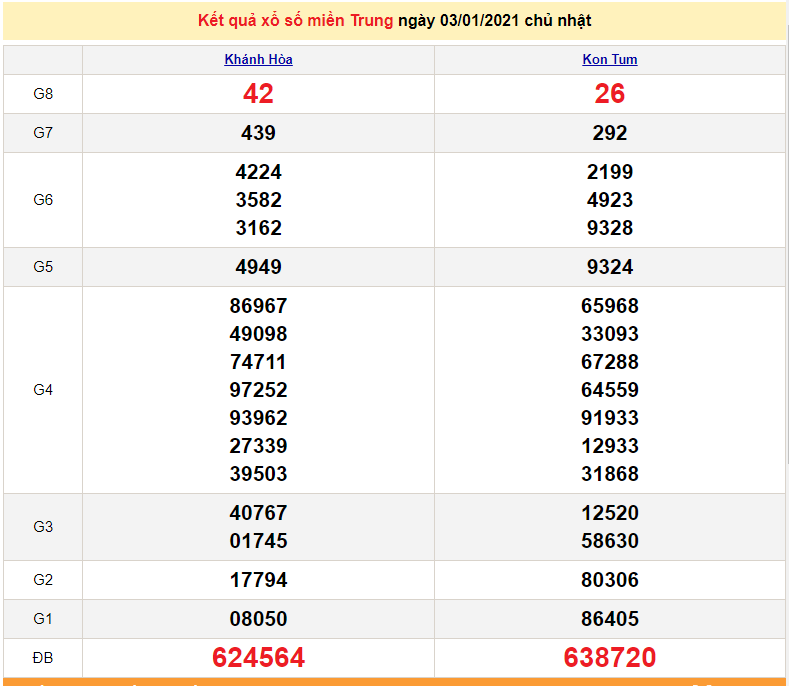Click Khánh Hòa special prize 624564

(x=258, y=657)
